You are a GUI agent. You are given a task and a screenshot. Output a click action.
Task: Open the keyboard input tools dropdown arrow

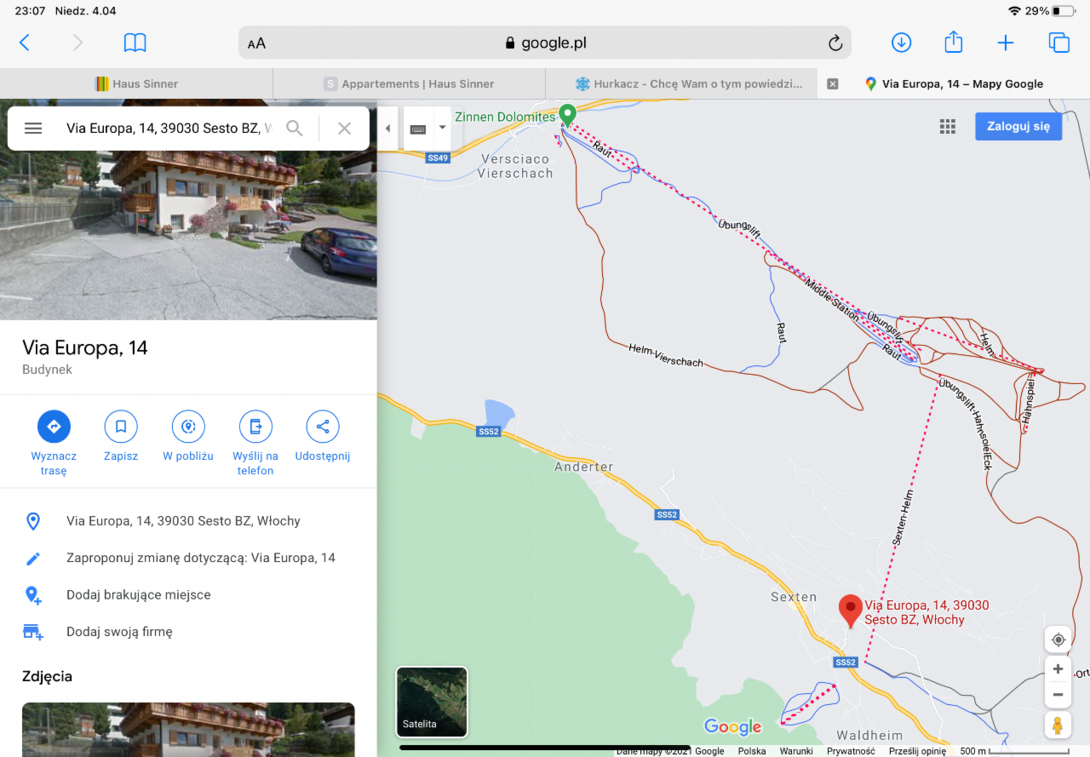tap(442, 127)
